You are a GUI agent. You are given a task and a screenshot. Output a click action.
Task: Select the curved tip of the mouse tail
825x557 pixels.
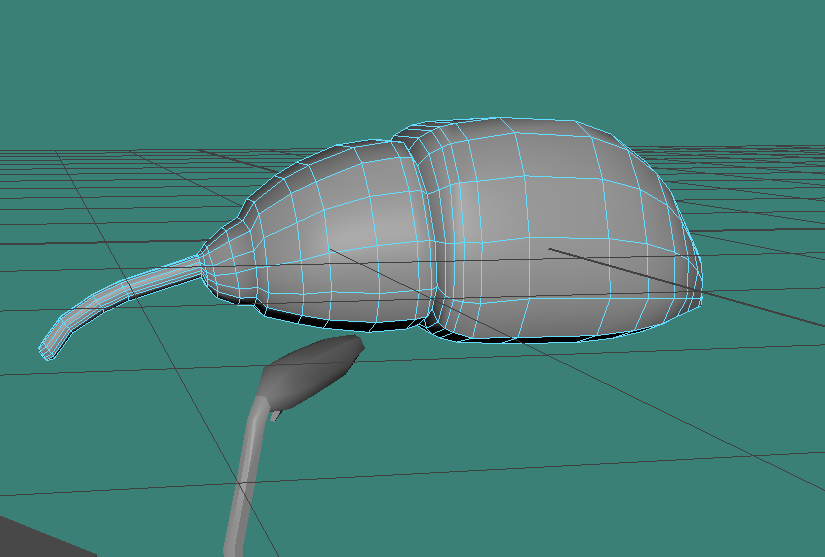point(50,346)
